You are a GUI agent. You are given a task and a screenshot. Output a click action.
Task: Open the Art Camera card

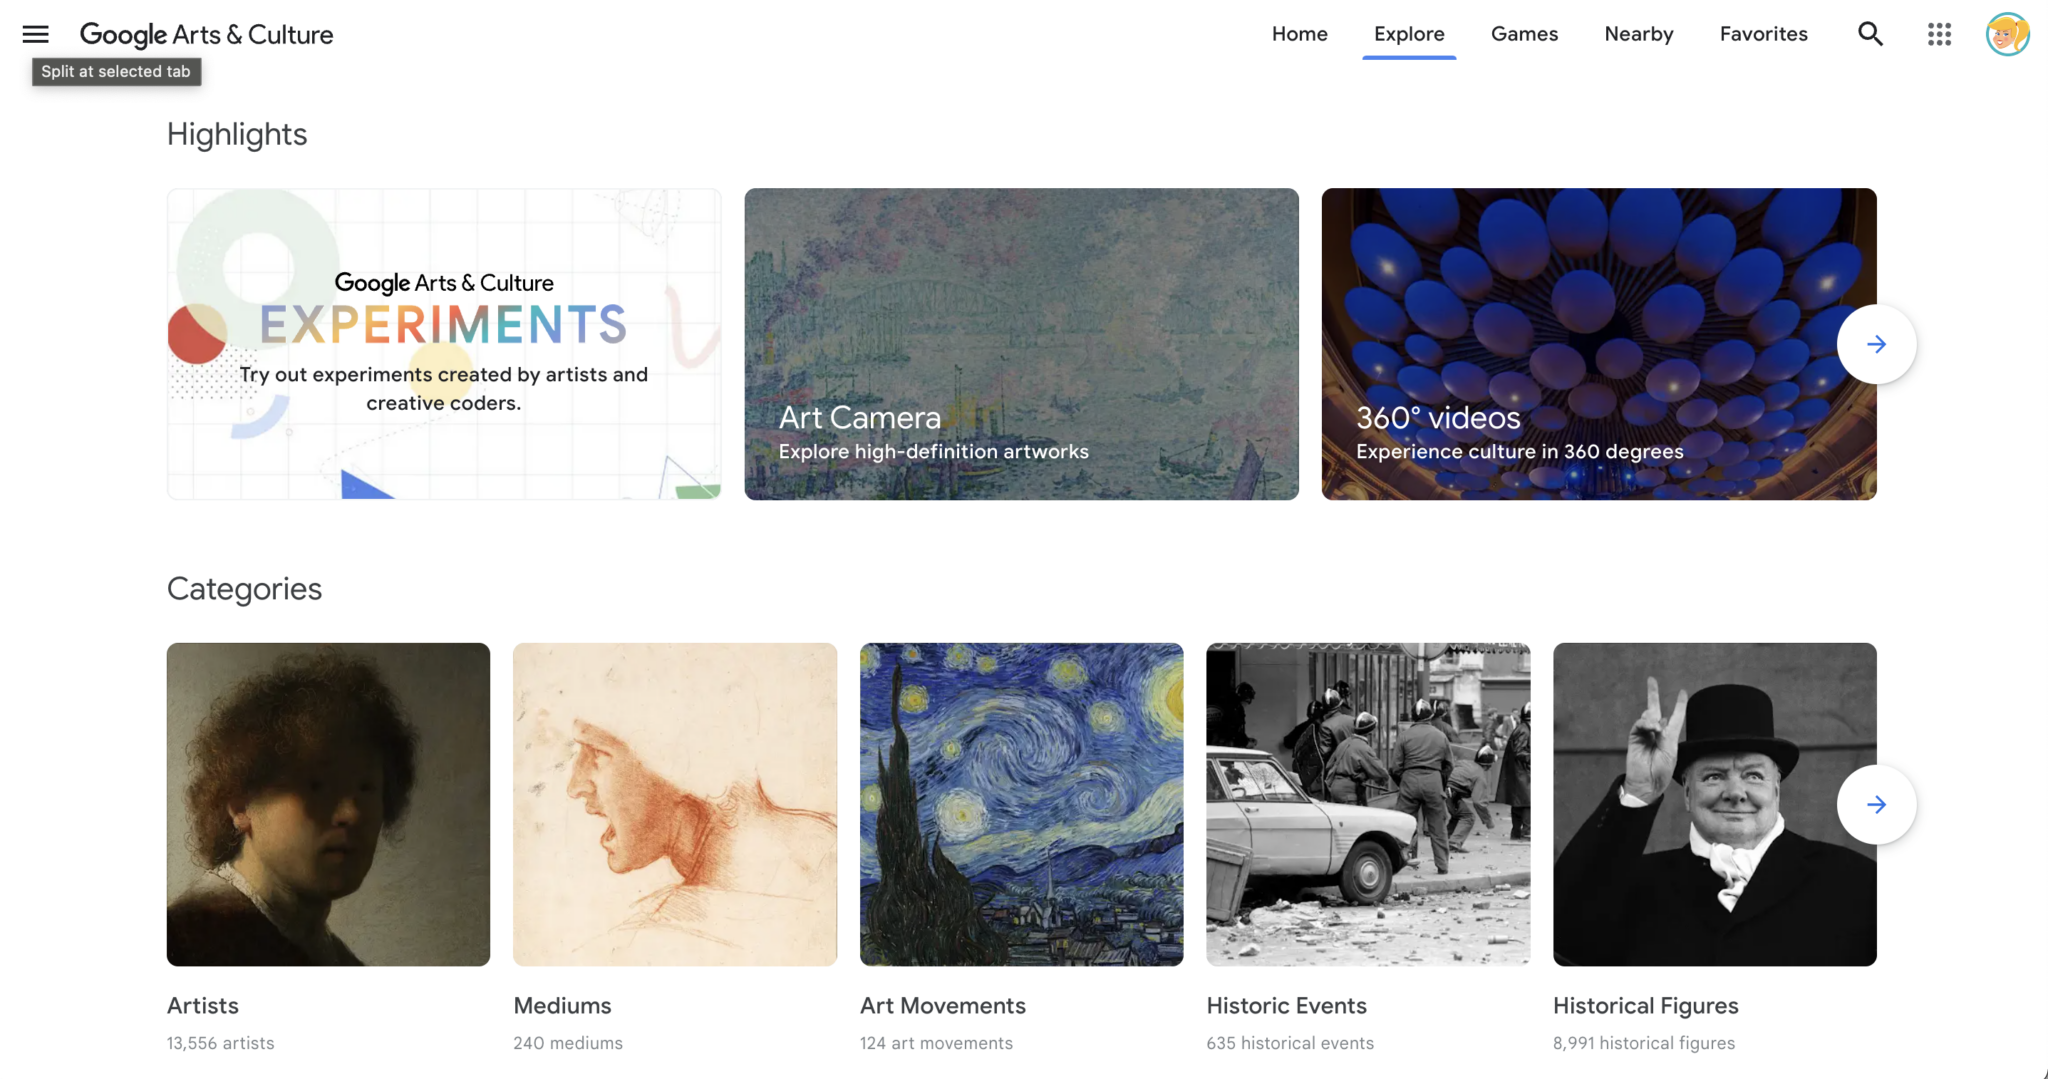(x=1021, y=344)
